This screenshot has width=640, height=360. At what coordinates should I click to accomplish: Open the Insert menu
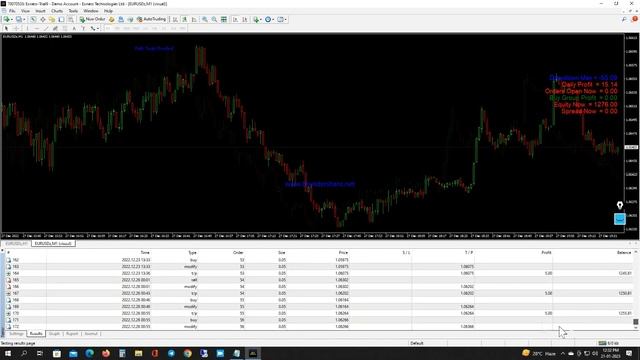(40, 11)
